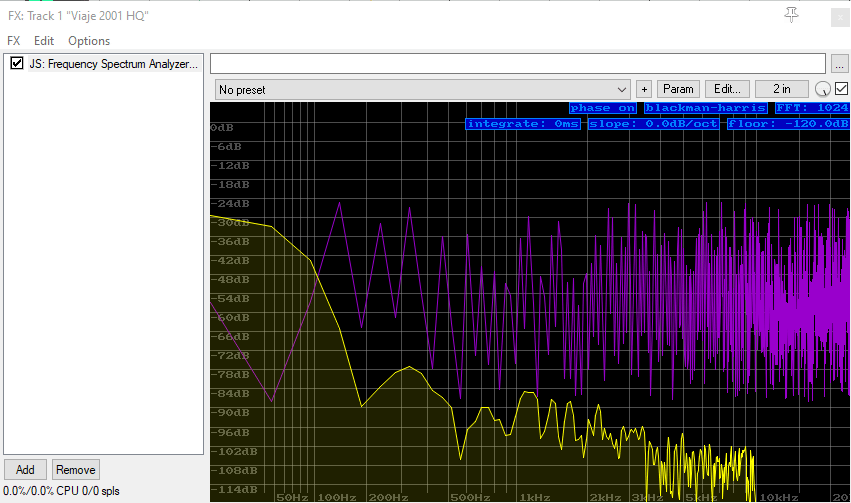Disable the Frequency Spectrum Analyzer checkbox
Screen dimensions: 851x503
(17, 63)
